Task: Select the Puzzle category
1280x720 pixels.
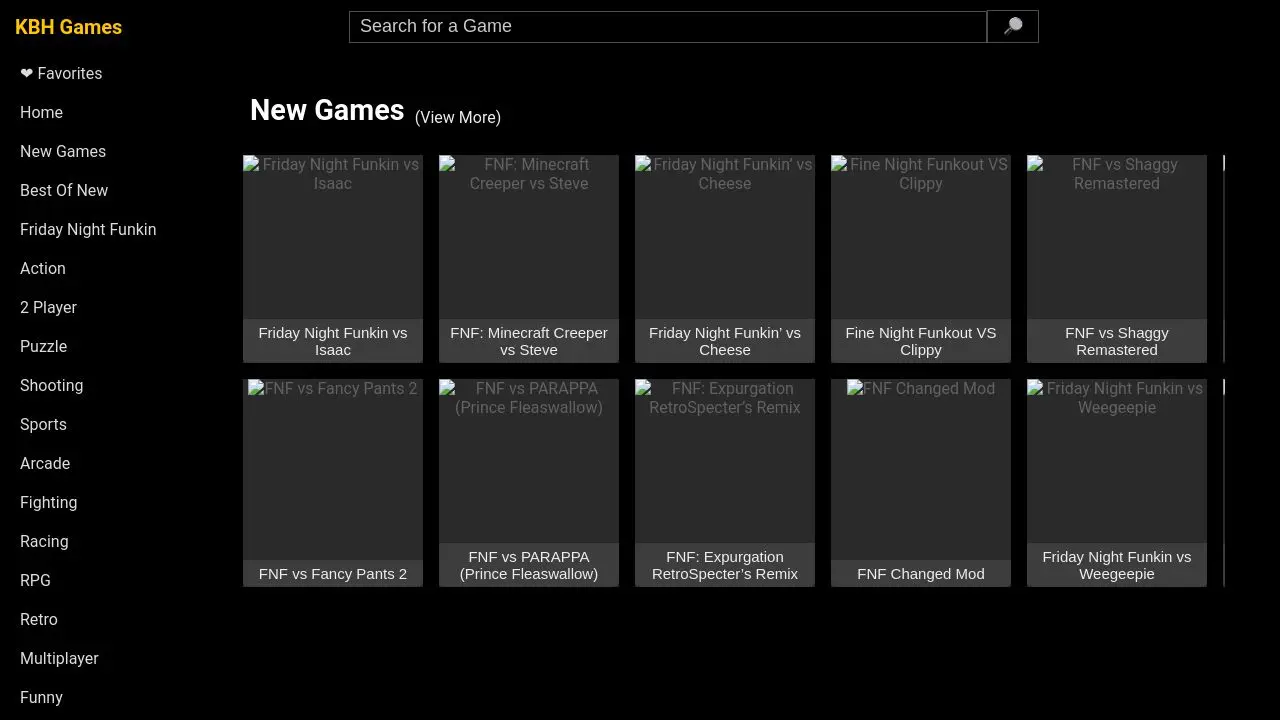Action: click(44, 346)
